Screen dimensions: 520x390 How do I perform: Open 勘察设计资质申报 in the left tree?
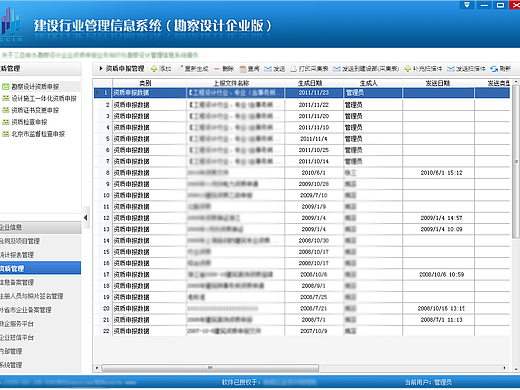click(x=35, y=87)
